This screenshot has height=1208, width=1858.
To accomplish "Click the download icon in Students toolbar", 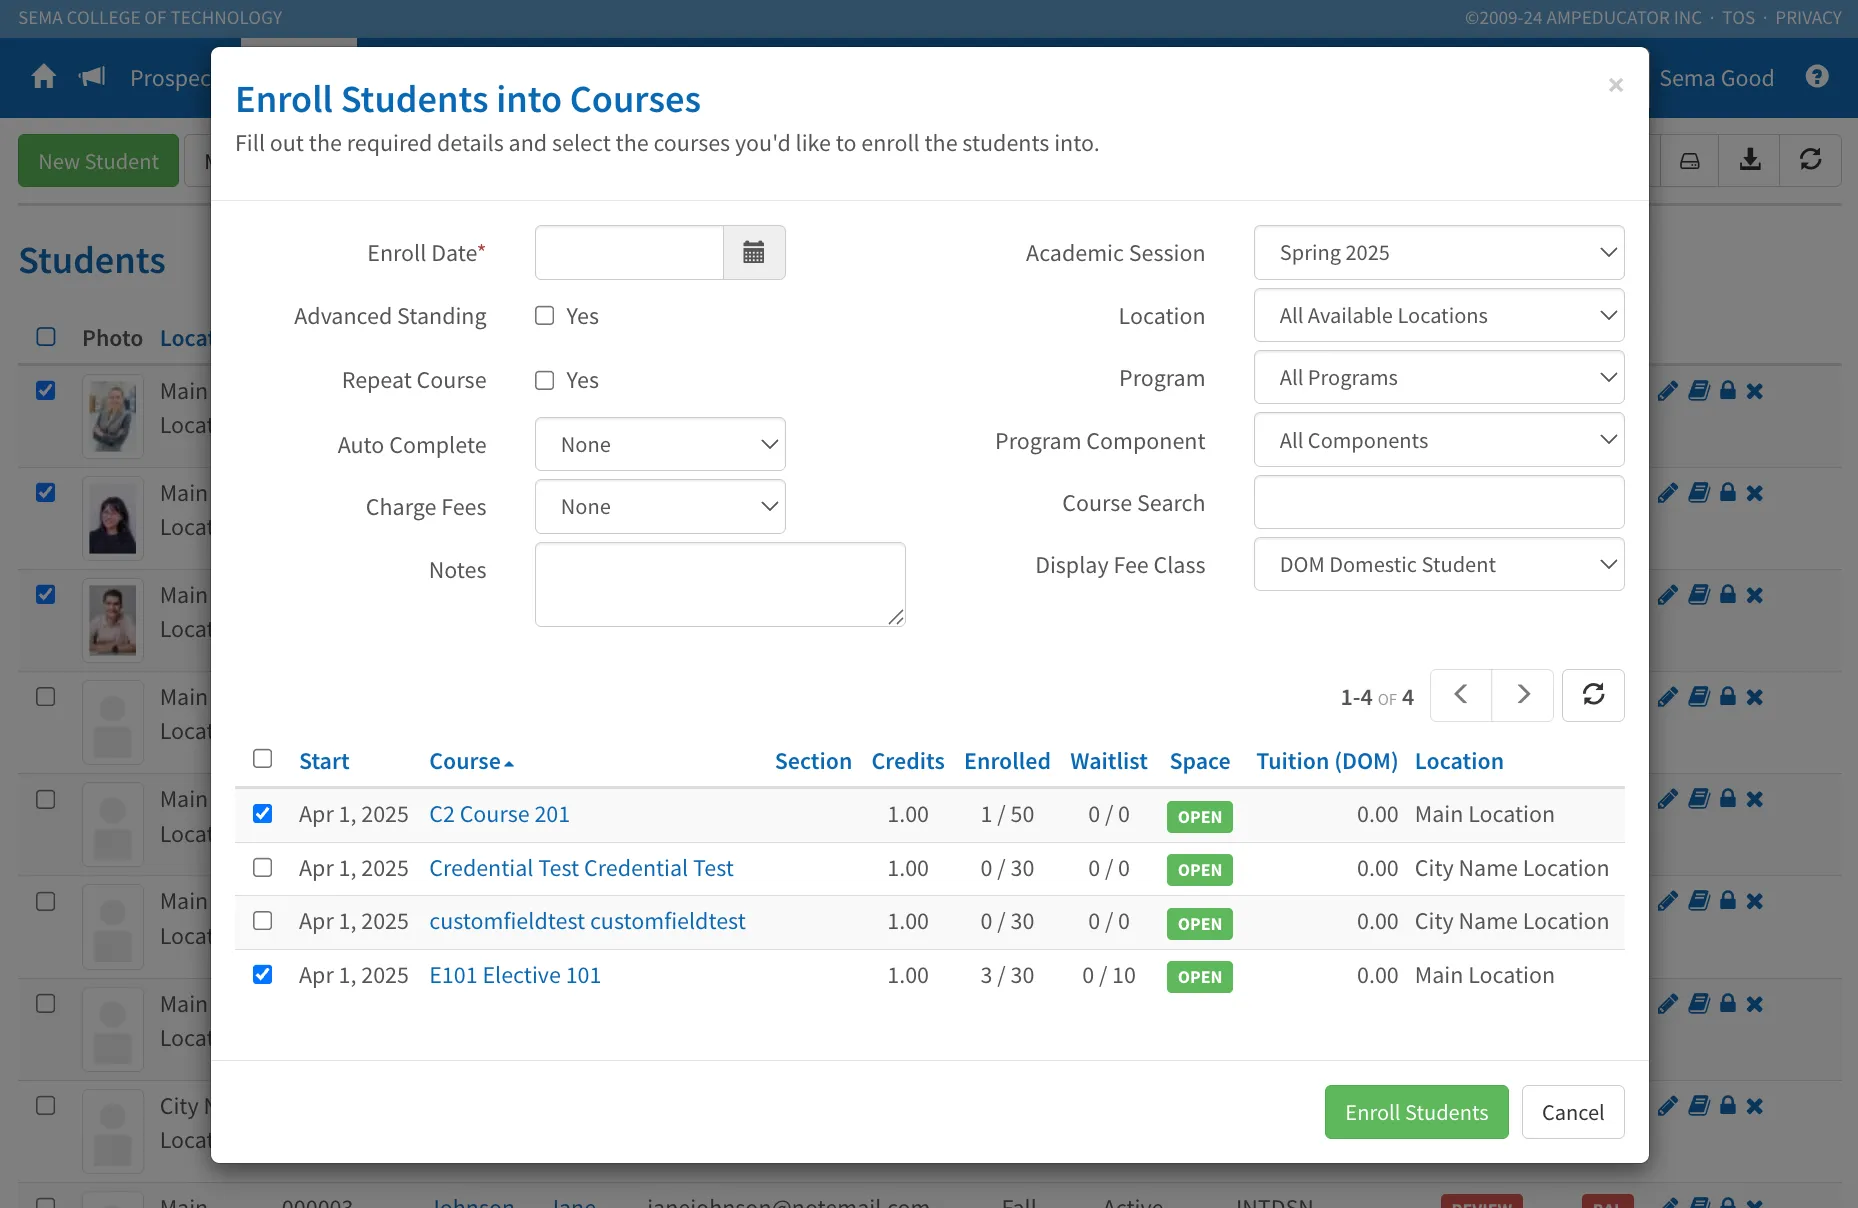I will [x=1750, y=160].
